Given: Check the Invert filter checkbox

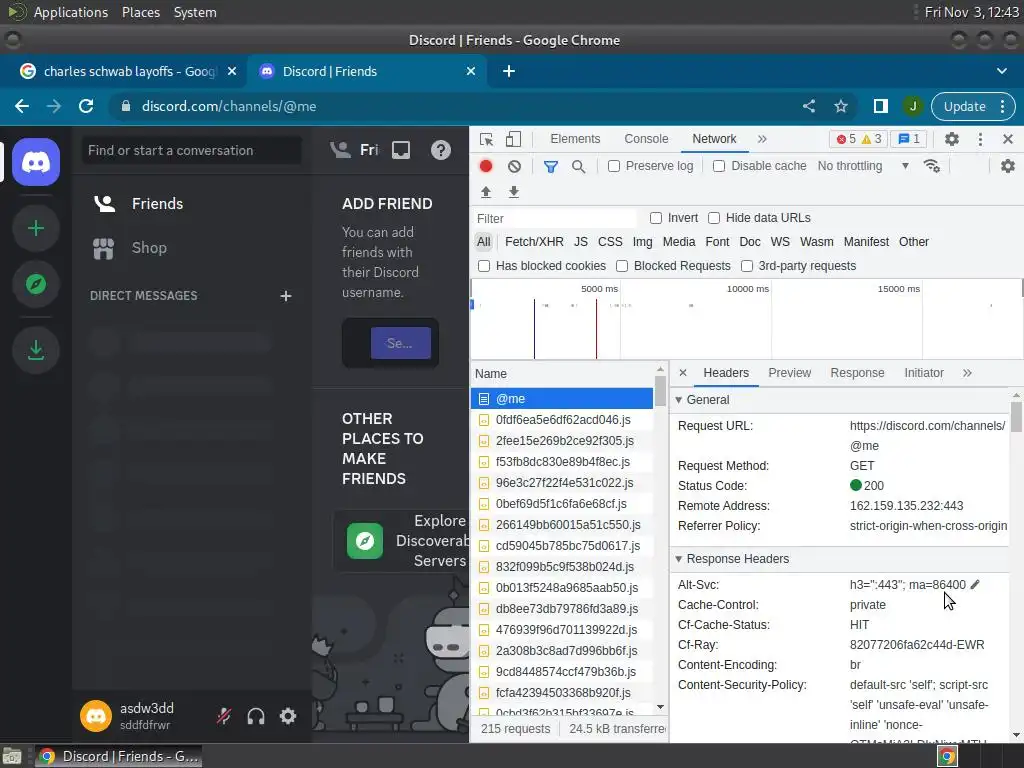Looking at the screenshot, I should (x=656, y=218).
